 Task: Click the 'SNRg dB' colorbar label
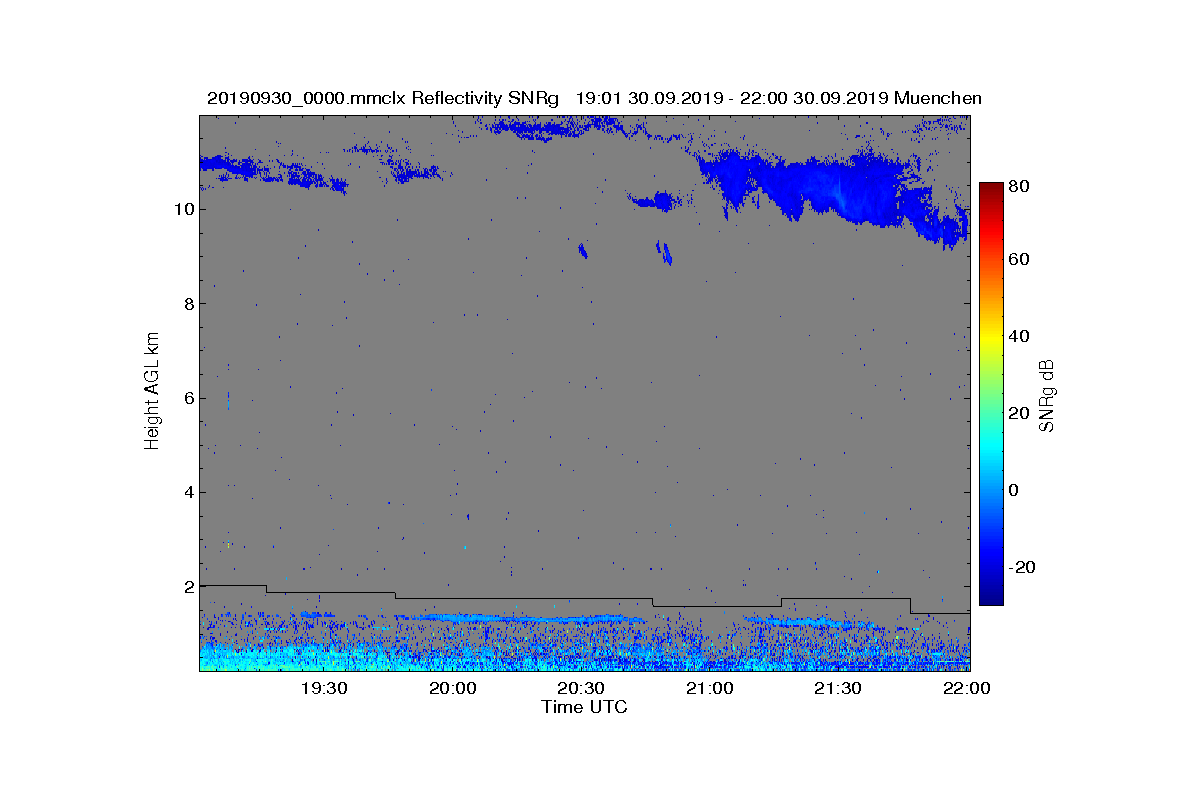(x=1047, y=395)
